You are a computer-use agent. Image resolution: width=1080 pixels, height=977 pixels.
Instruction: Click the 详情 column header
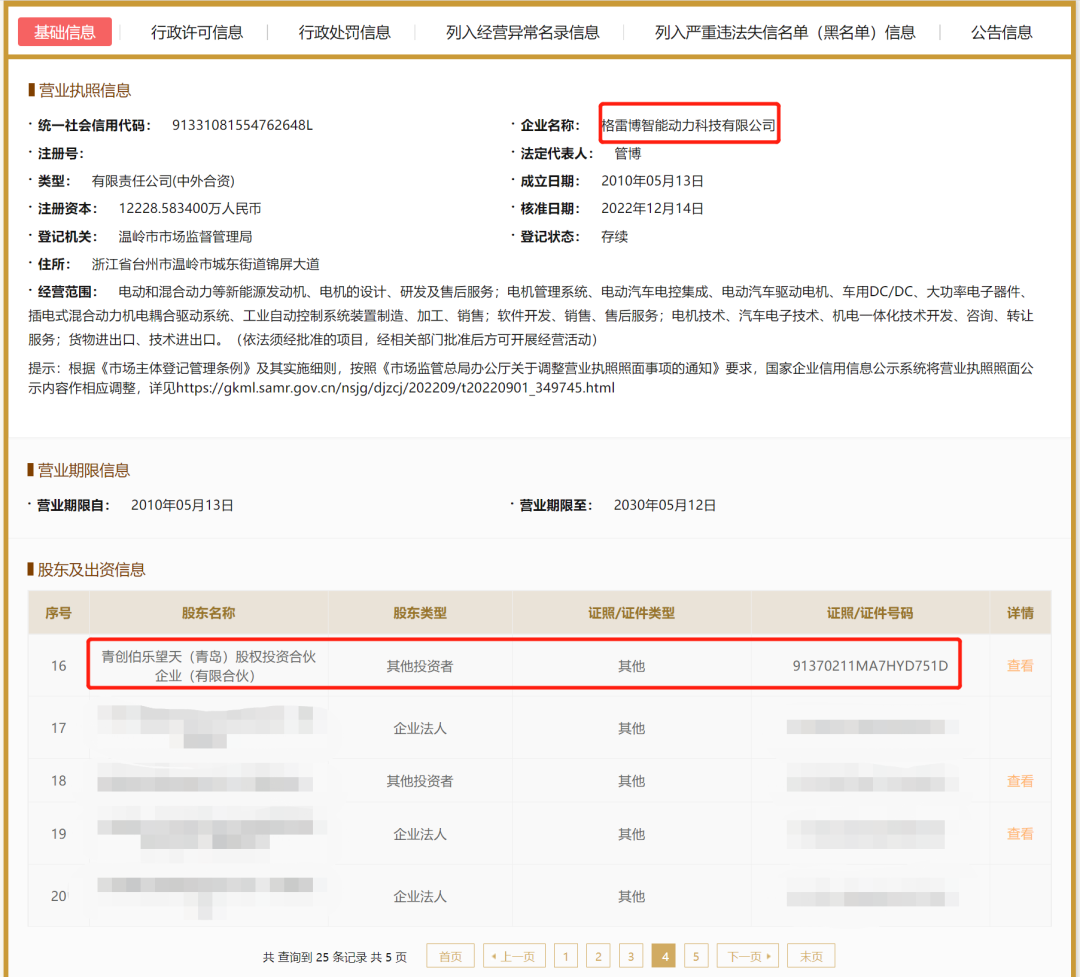(1020, 613)
